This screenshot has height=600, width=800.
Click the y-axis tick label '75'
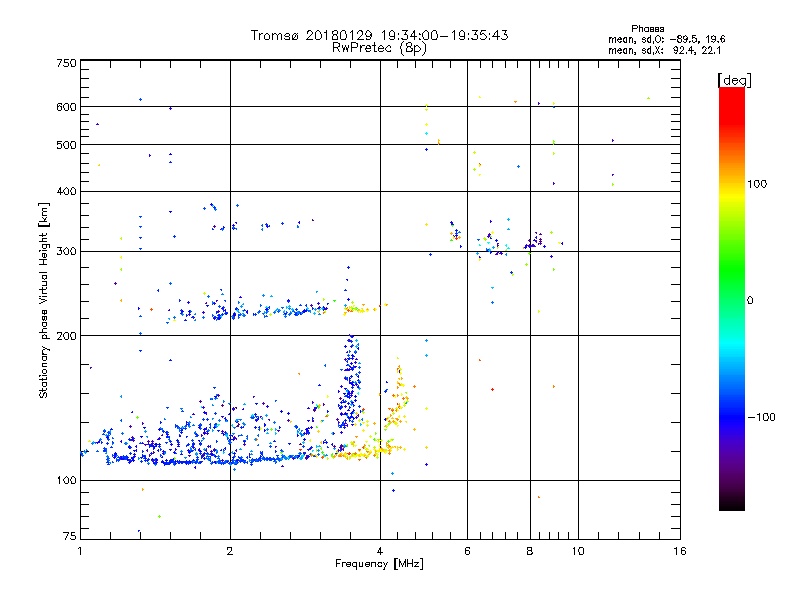pyautogui.click(x=70, y=536)
